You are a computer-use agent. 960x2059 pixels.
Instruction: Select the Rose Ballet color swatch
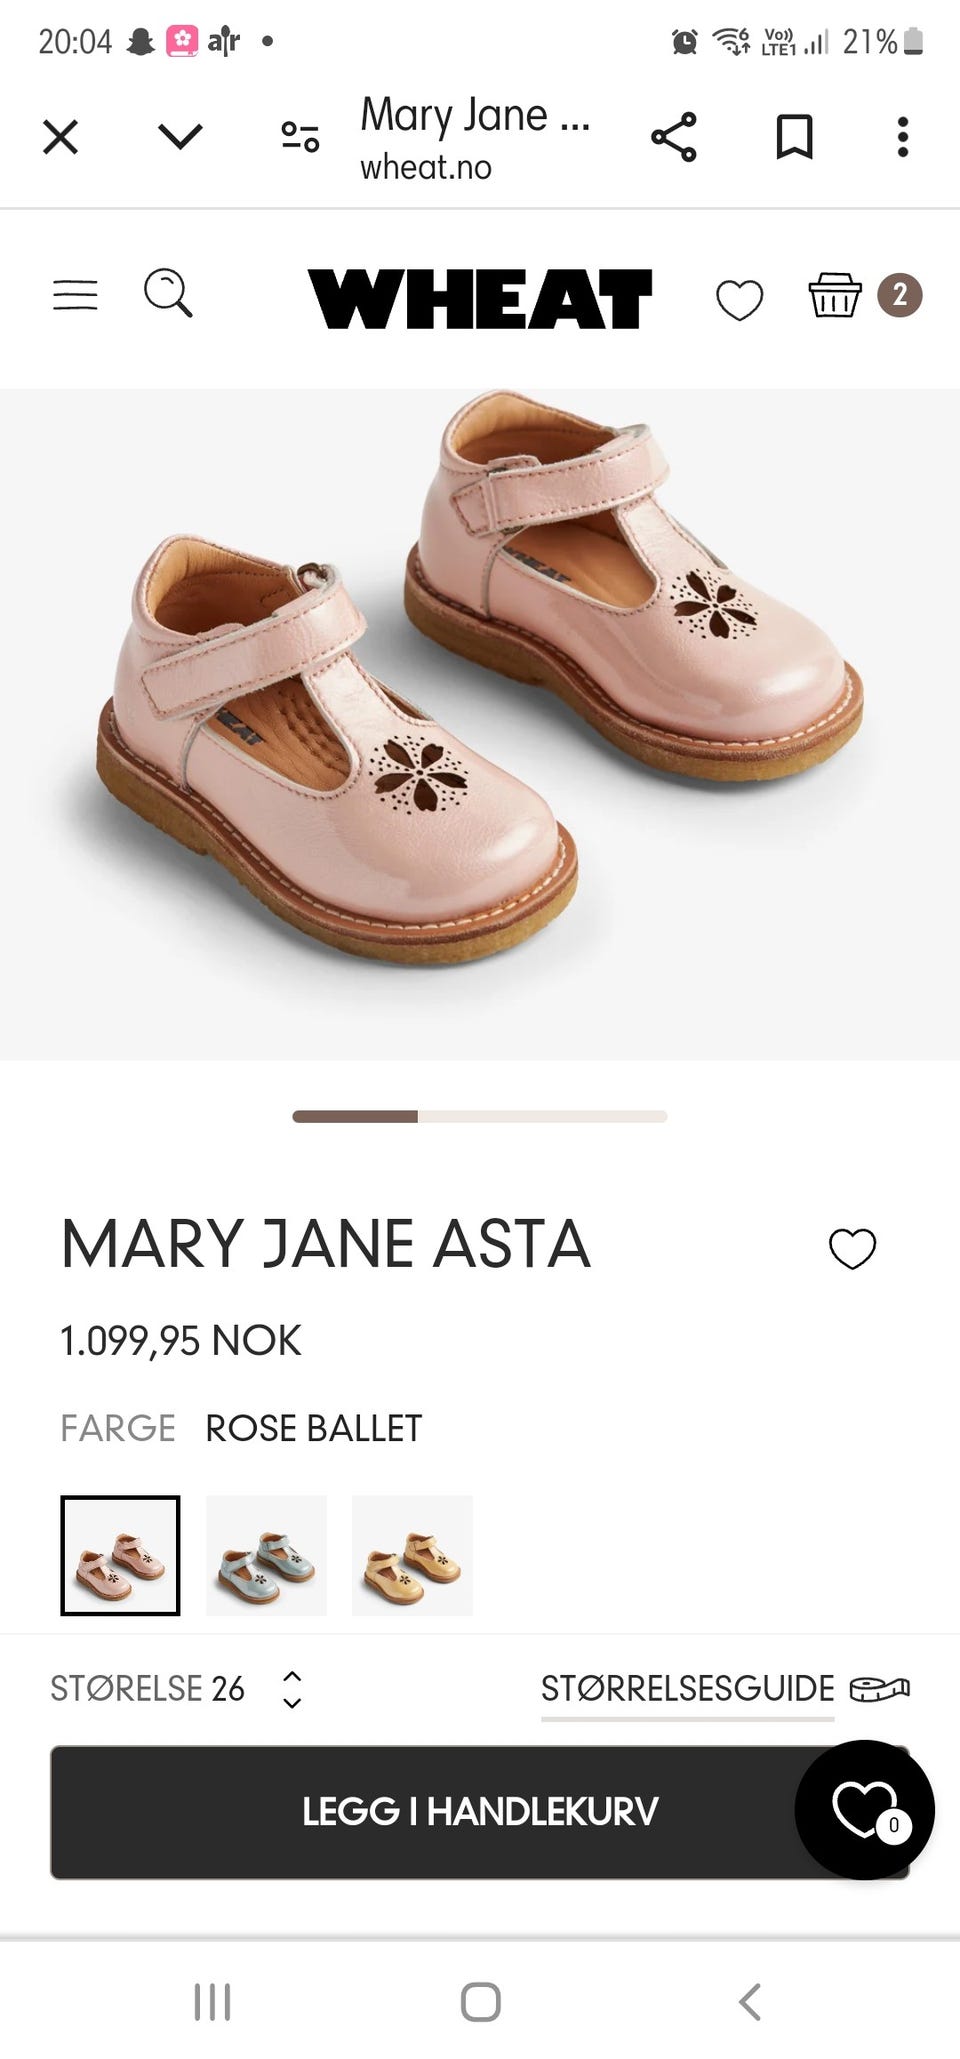120,1555
